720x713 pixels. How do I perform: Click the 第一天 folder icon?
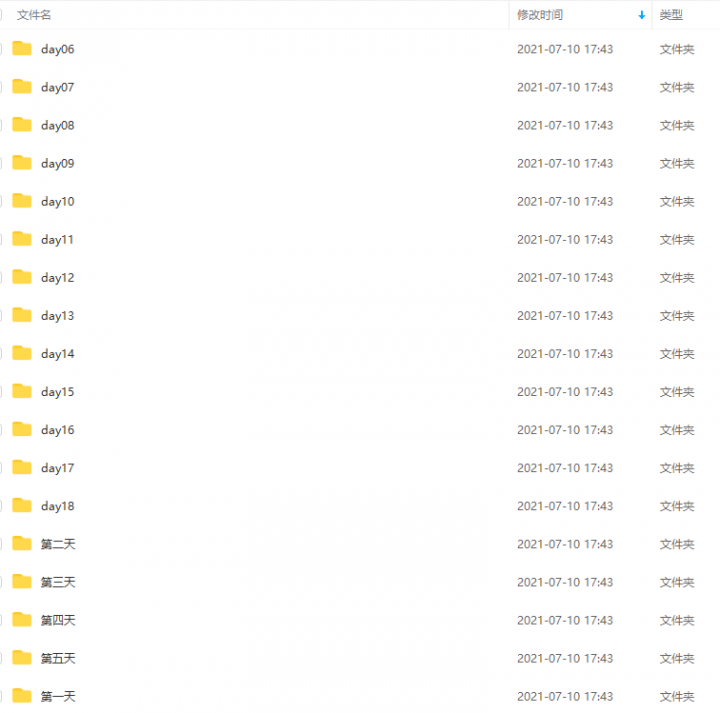[x=22, y=696]
